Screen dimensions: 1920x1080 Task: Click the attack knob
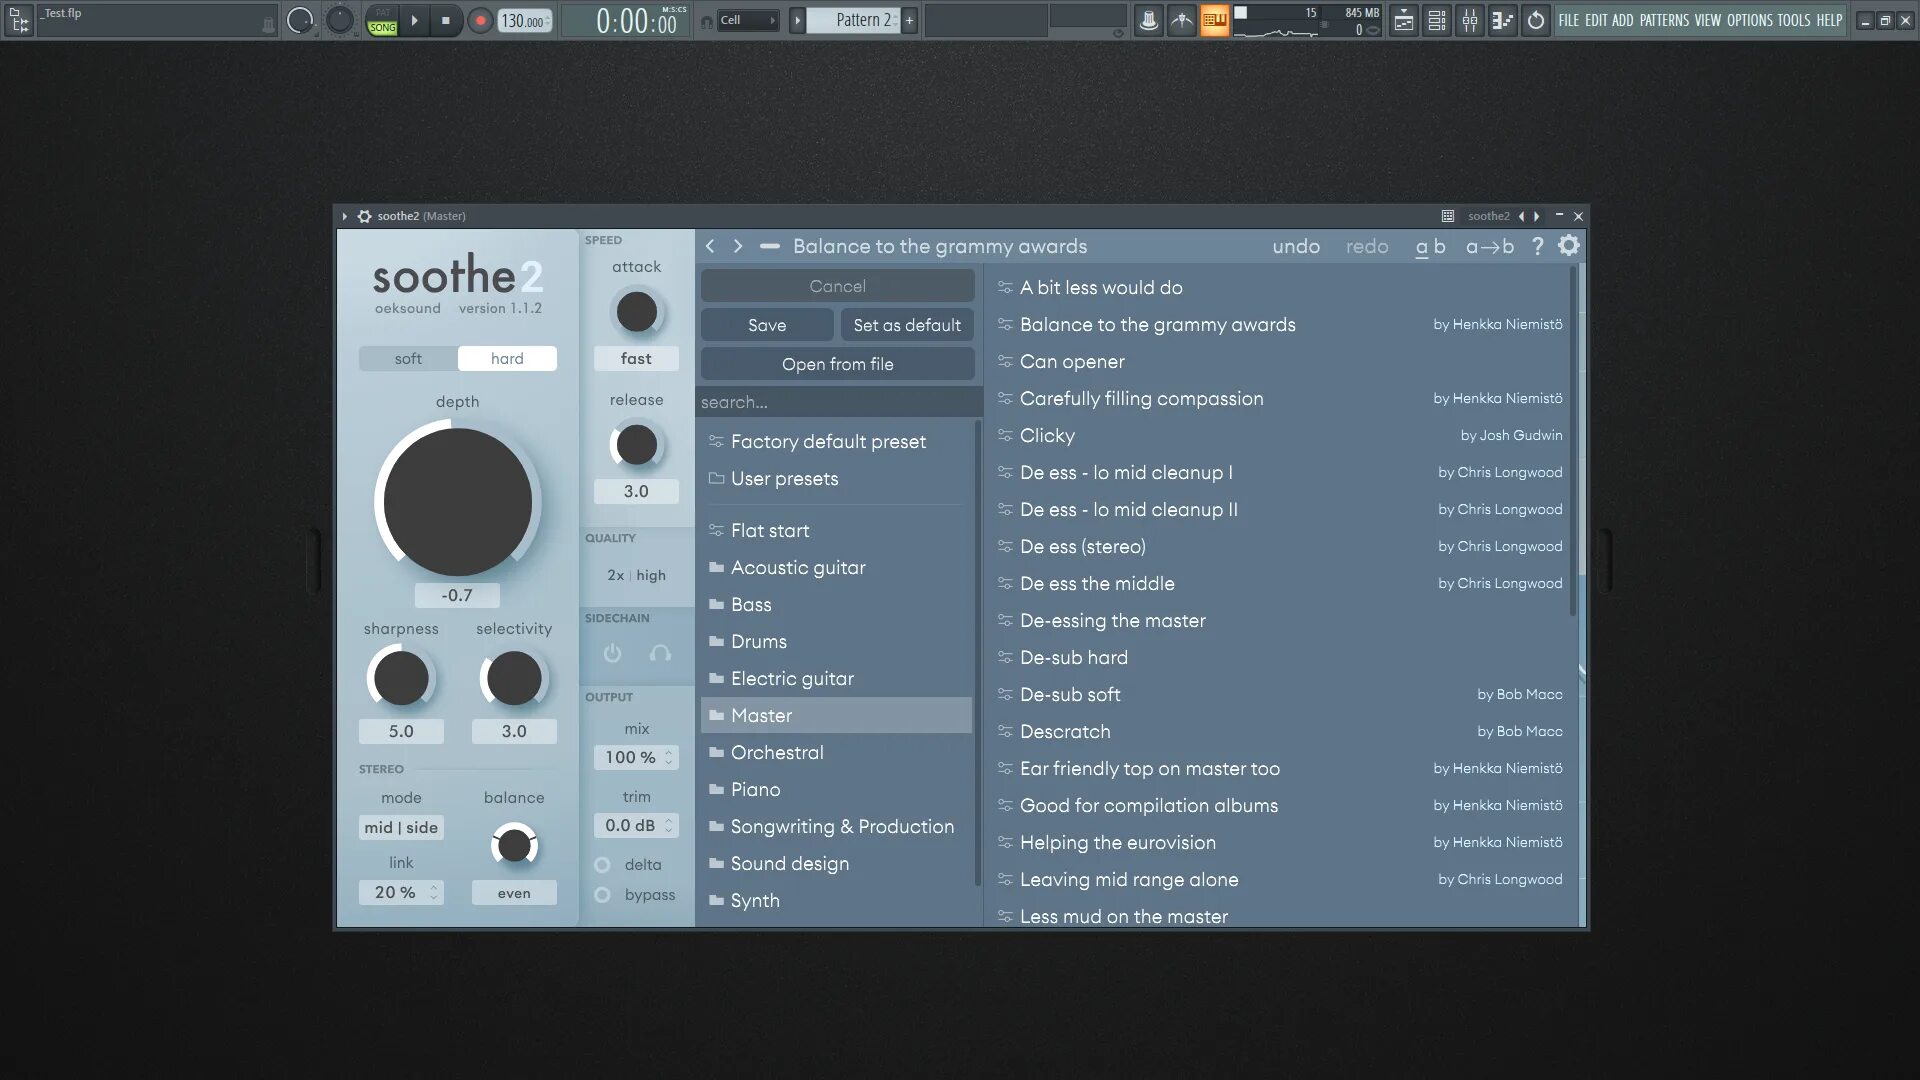tap(637, 312)
